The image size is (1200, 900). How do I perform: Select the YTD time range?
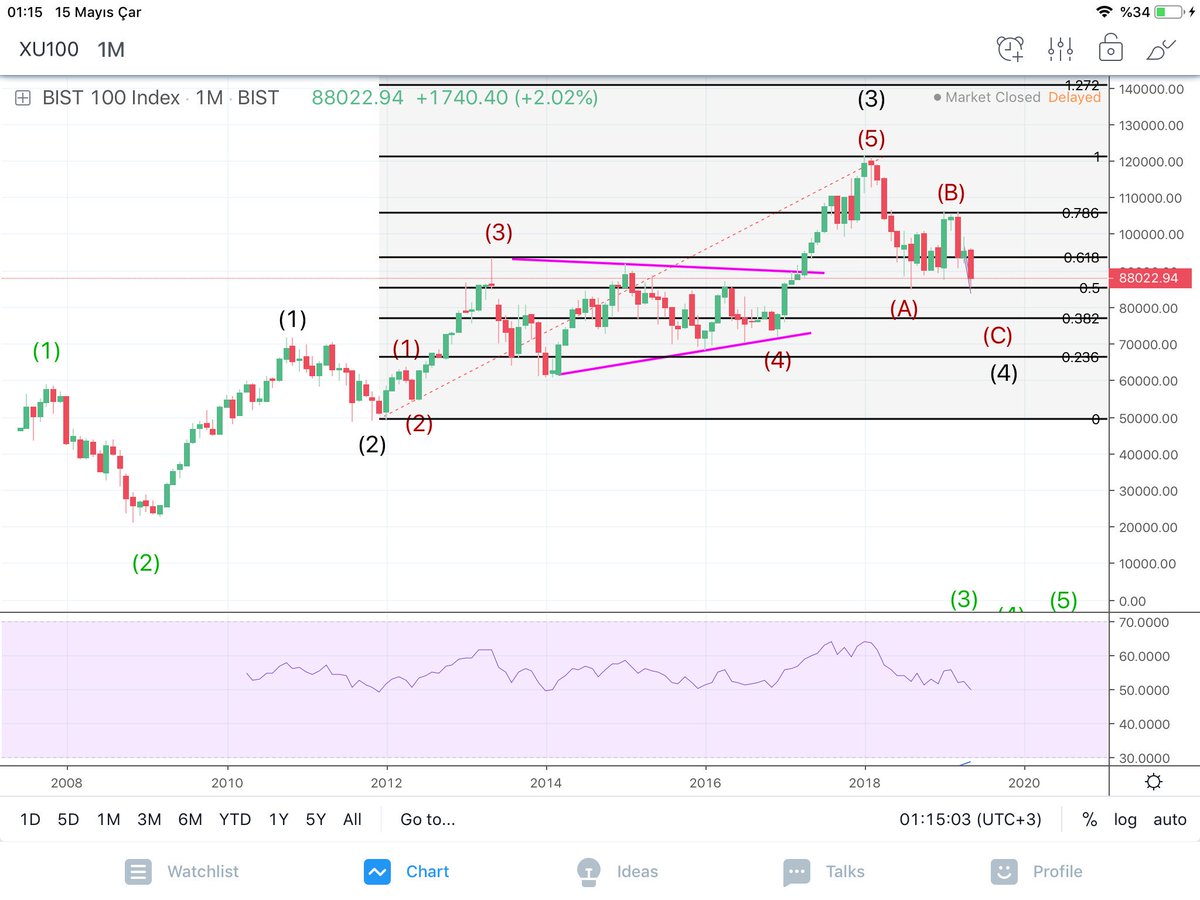[x=235, y=819]
